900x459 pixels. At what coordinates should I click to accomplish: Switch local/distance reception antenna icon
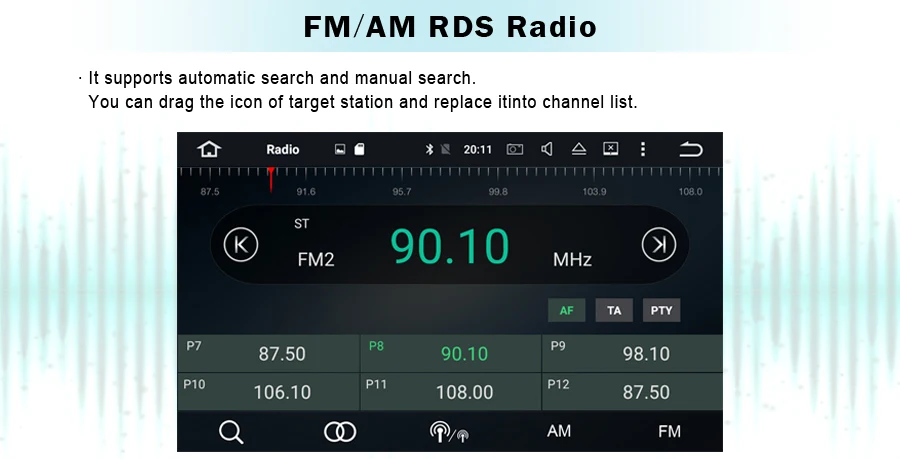(x=449, y=432)
